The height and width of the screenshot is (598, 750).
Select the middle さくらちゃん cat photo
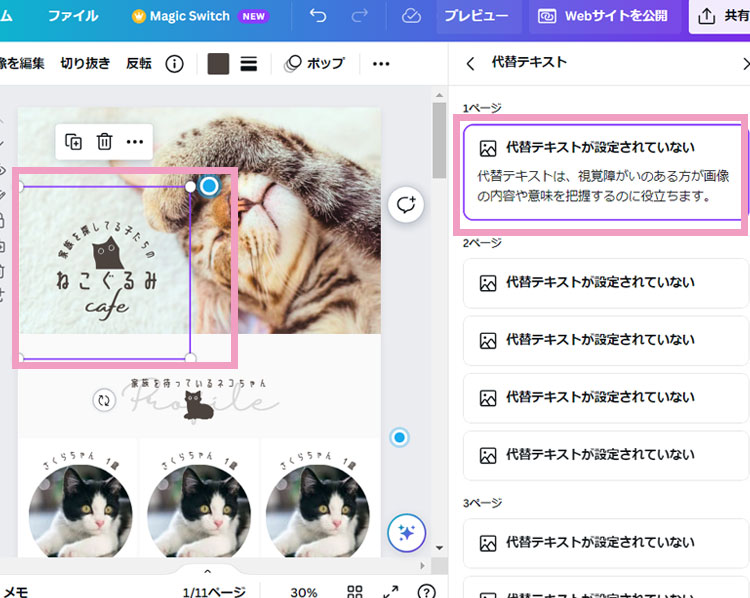[x=199, y=511]
